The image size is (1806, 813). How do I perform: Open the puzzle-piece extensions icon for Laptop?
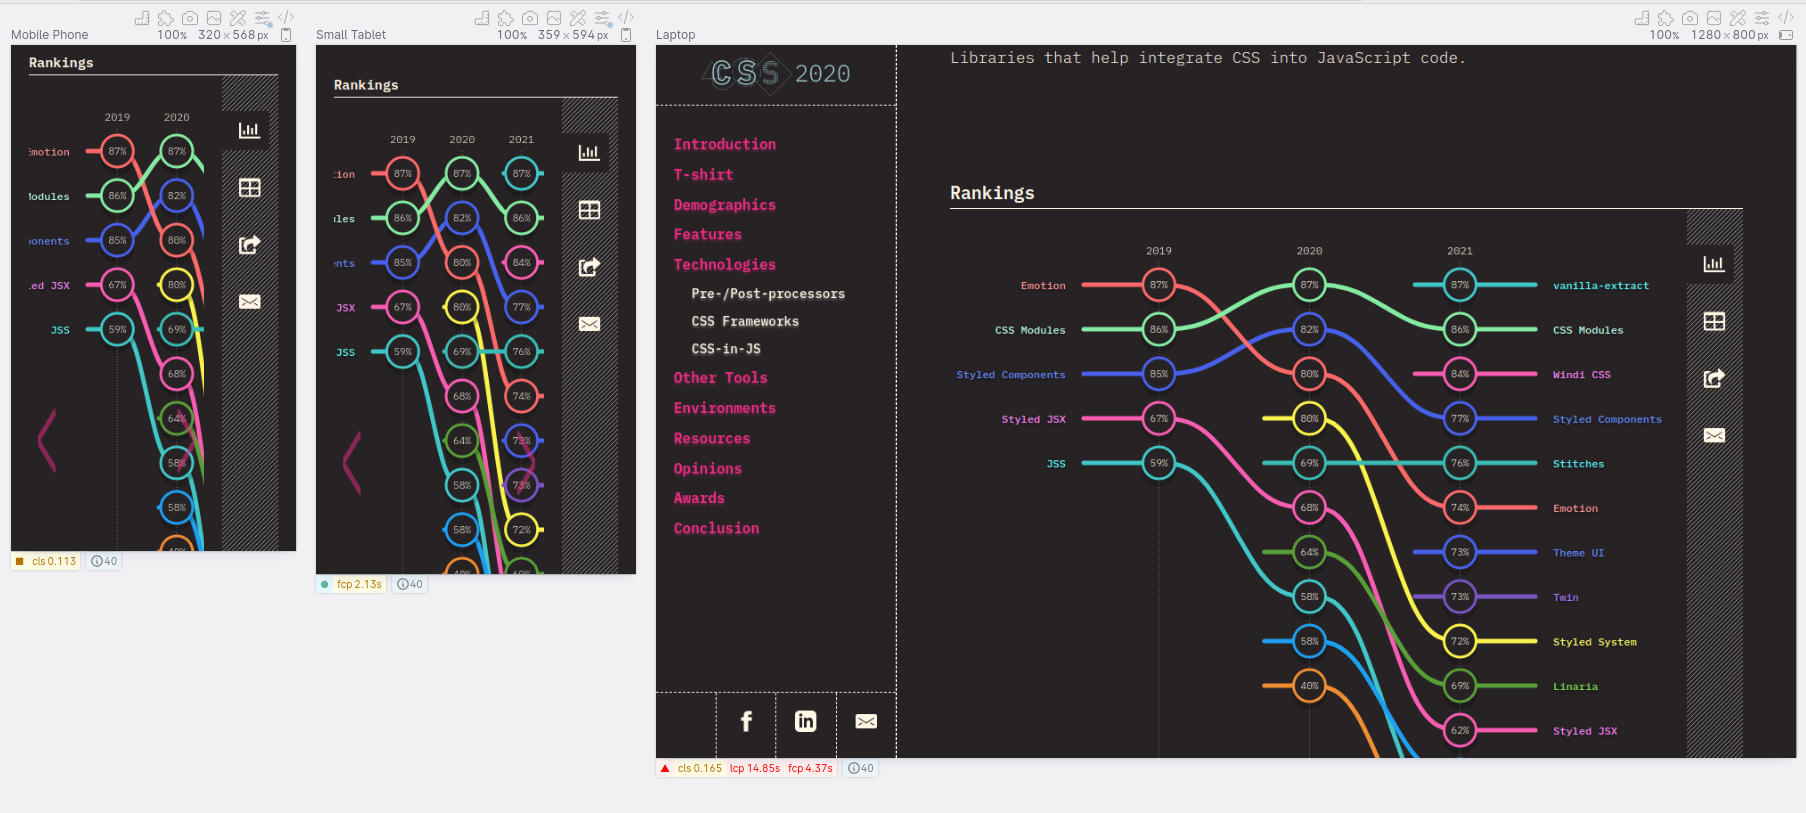click(1666, 18)
